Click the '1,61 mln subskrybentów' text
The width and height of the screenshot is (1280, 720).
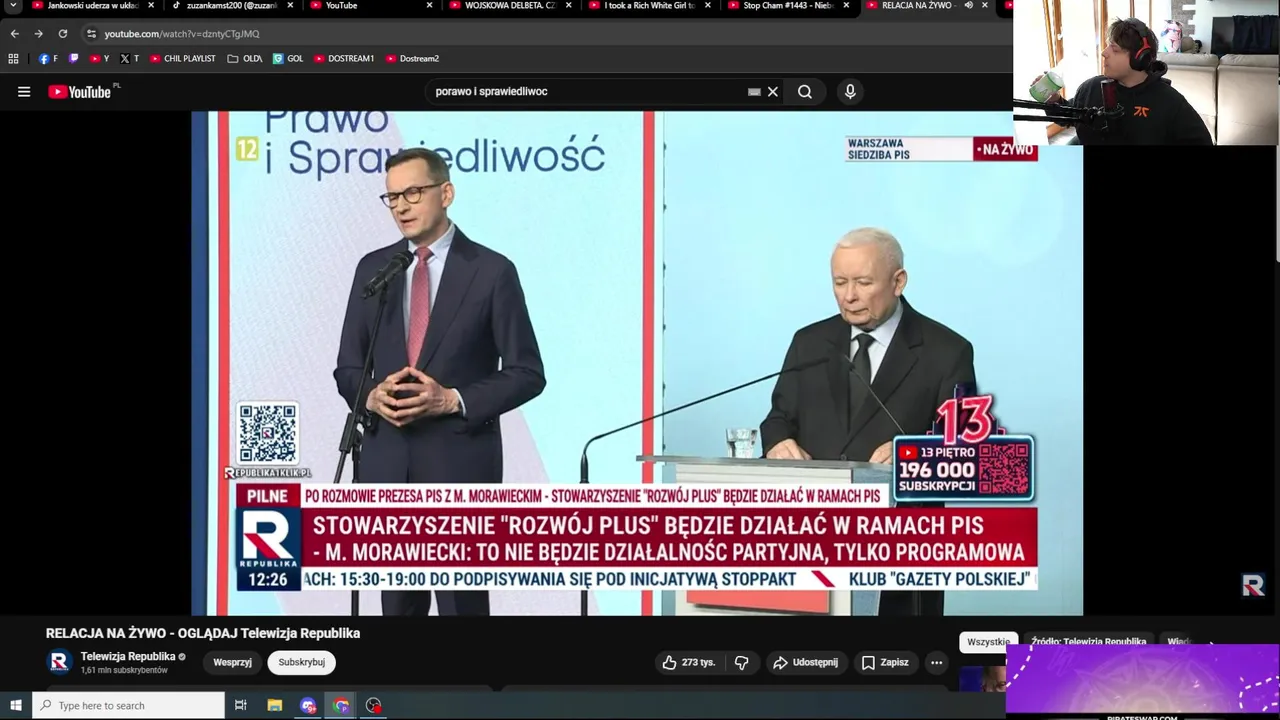pos(124,671)
